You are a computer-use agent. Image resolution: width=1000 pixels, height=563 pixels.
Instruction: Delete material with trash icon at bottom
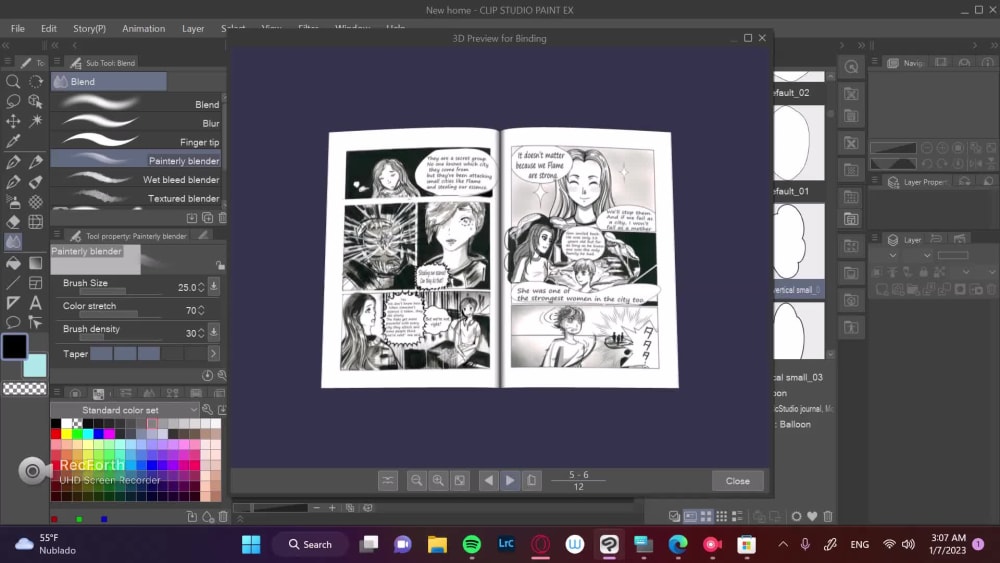[x=828, y=516]
